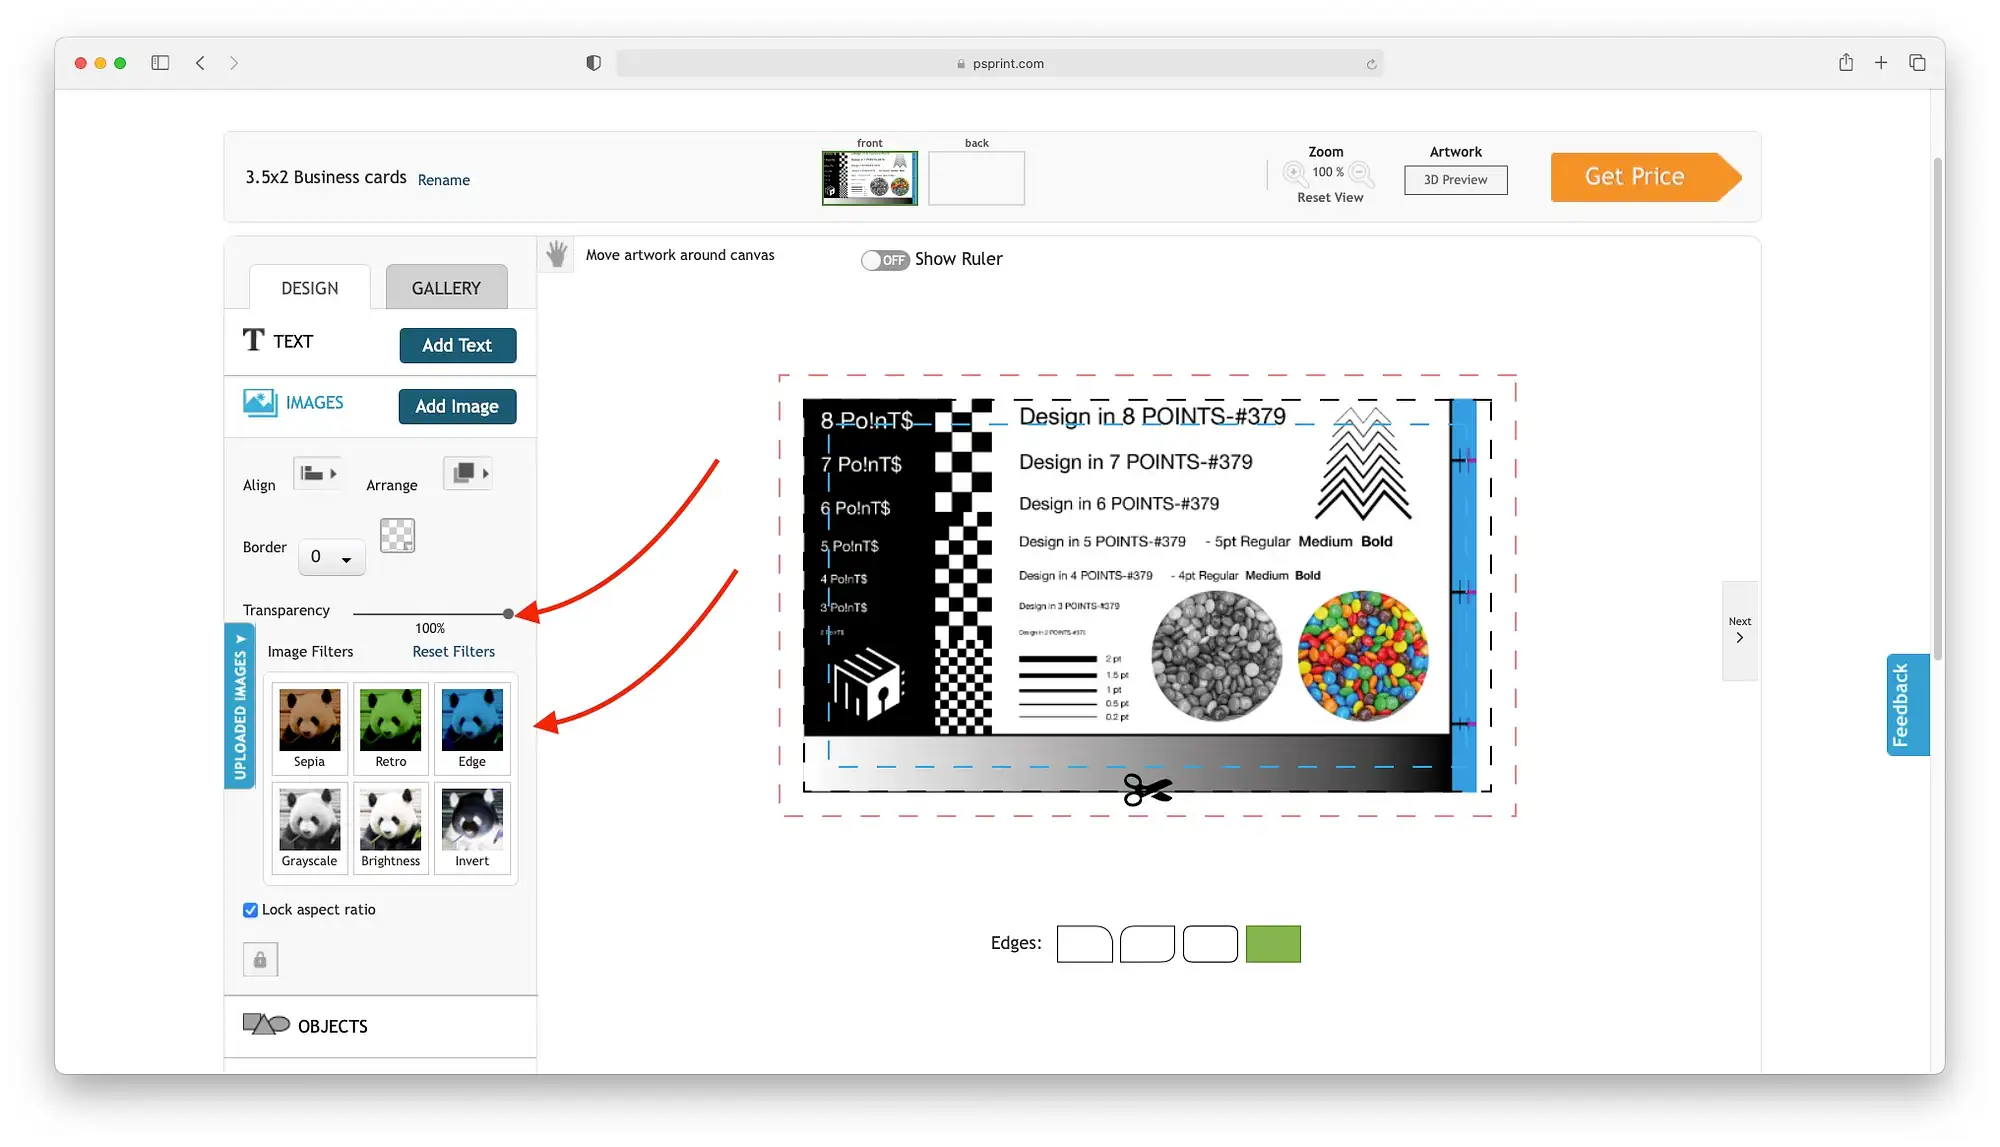Click the Edge image filter icon
The image size is (2000, 1147).
(x=471, y=720)
